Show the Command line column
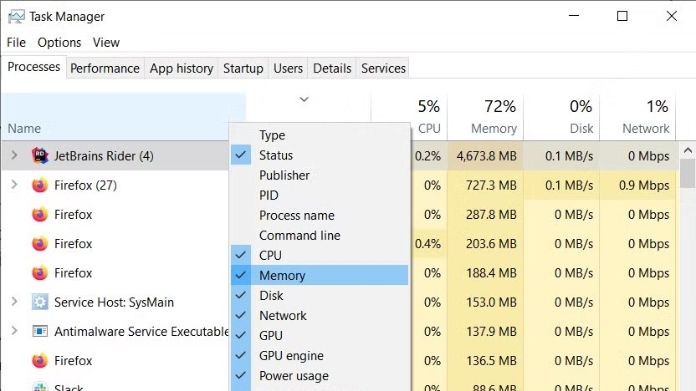Screen dimensions: 696x391 319,235
